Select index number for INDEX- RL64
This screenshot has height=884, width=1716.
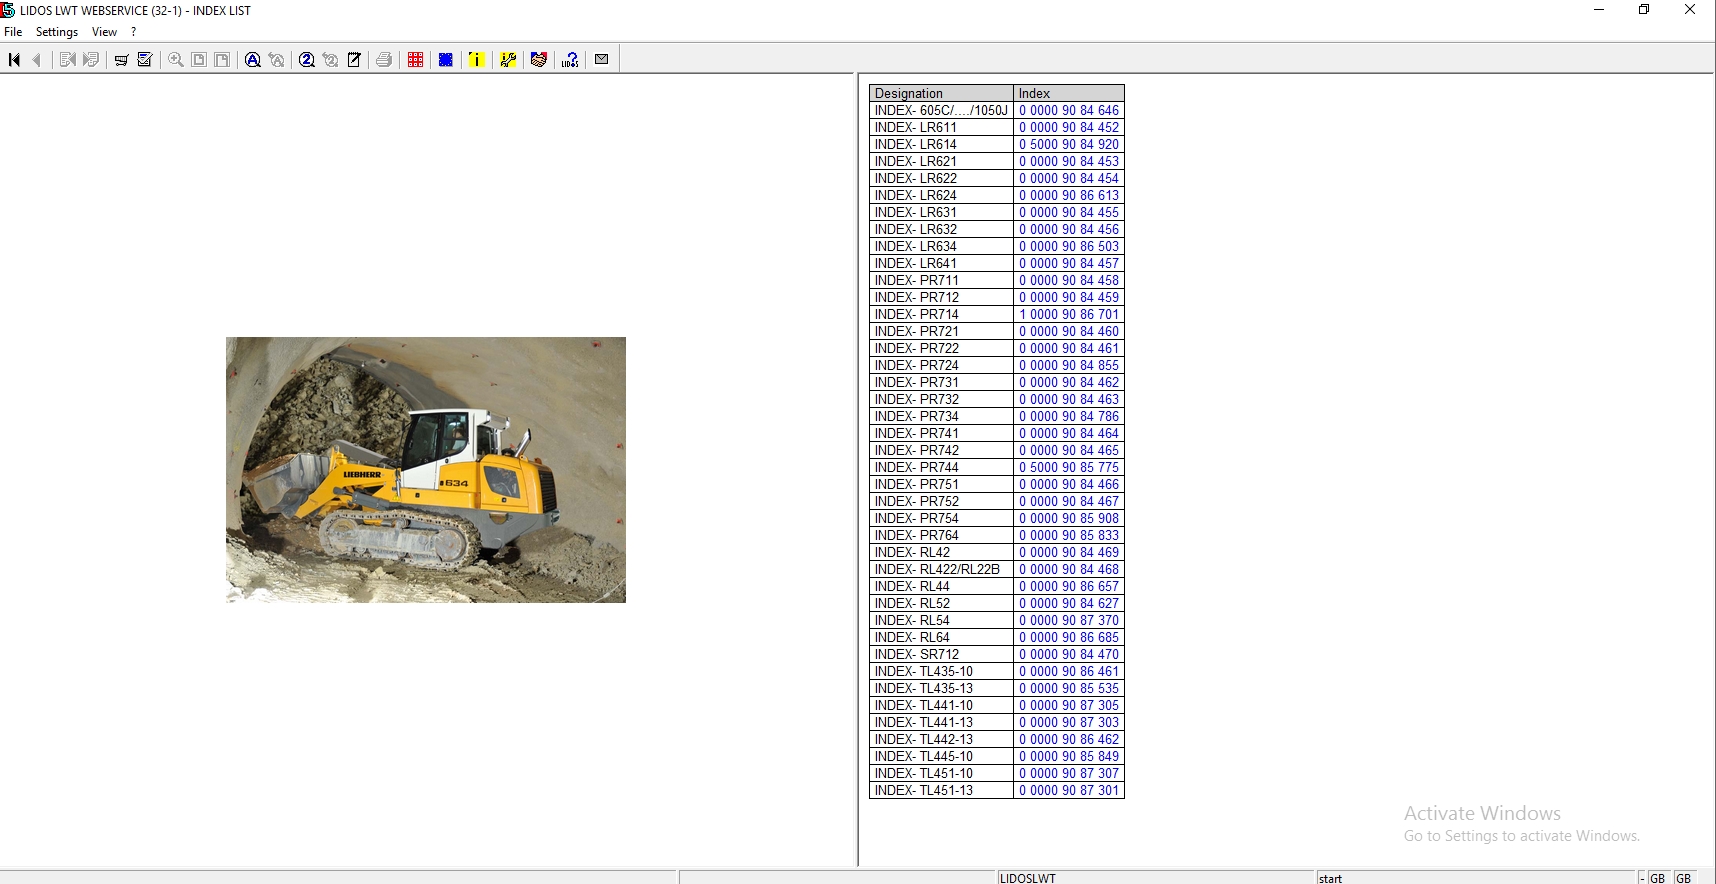click(x=1069, y=637)
